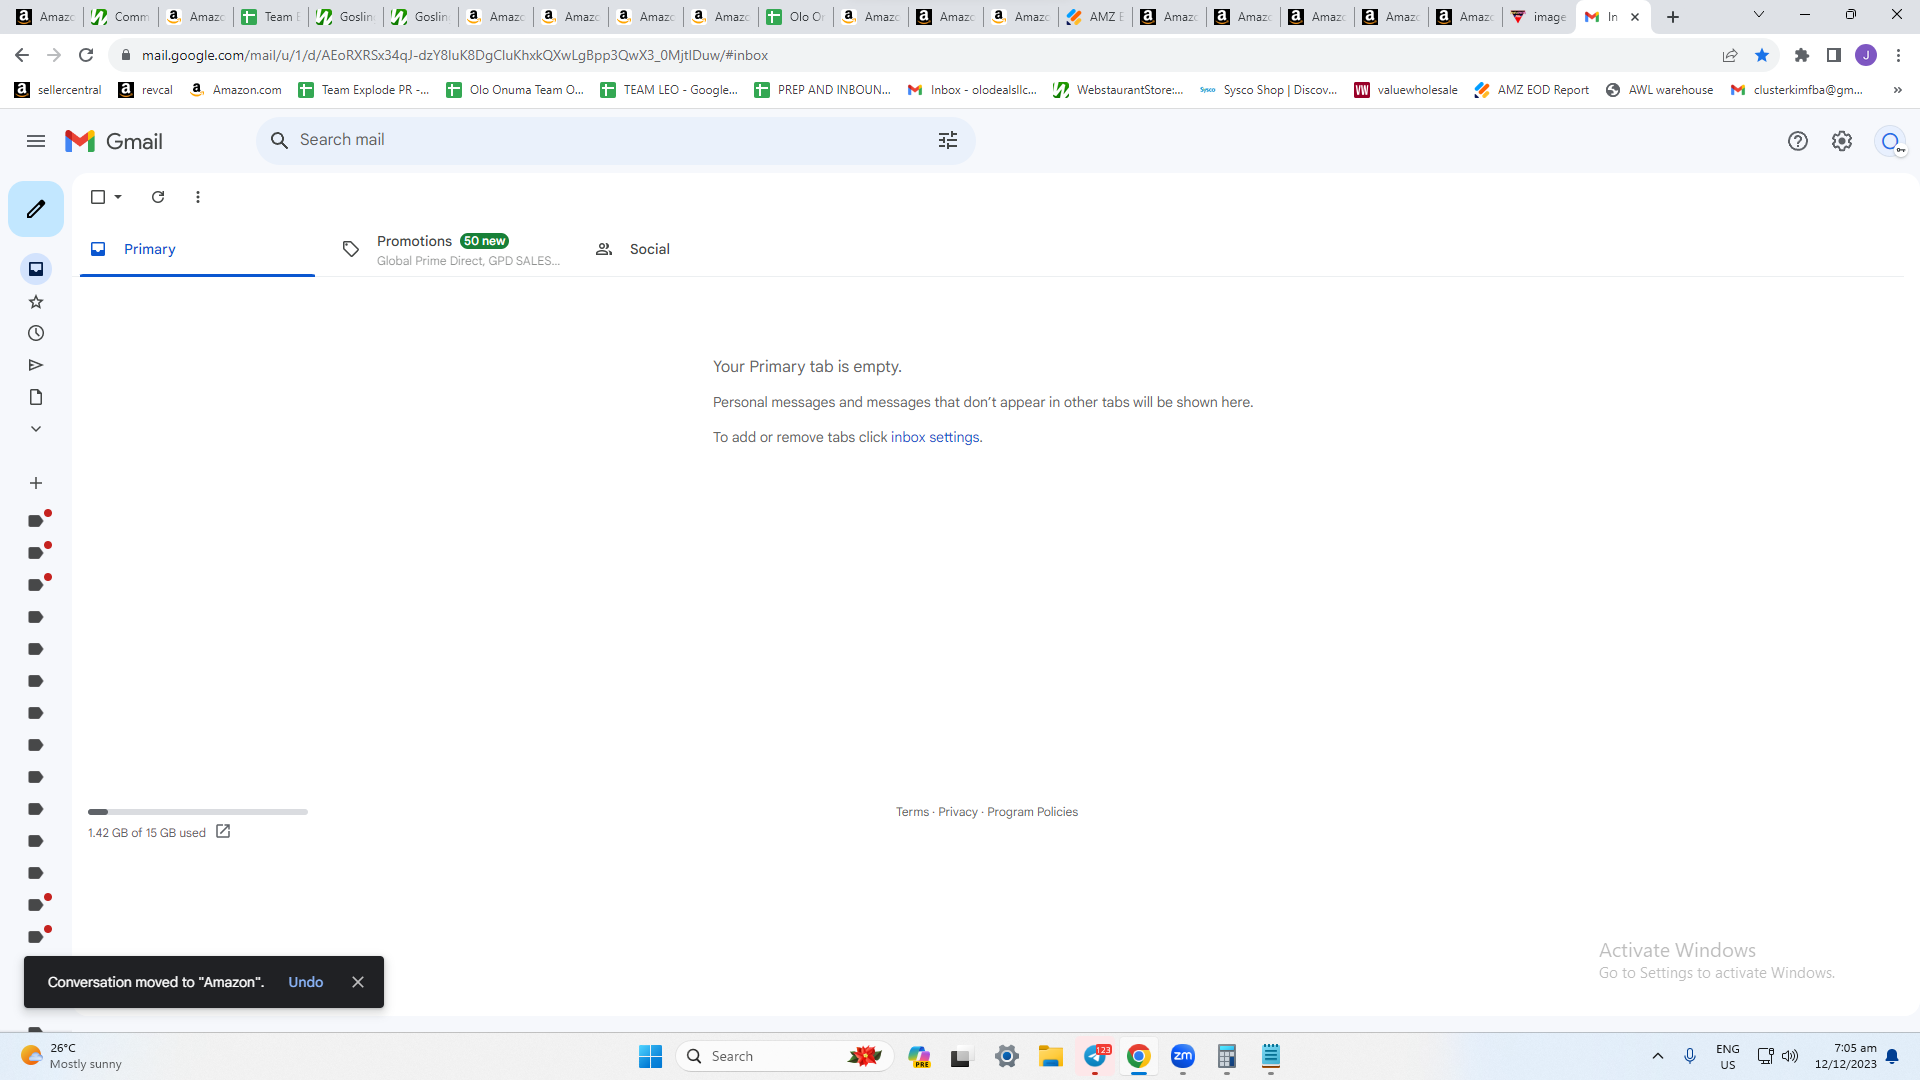Go back with browser back arrow

pos(22,55)
